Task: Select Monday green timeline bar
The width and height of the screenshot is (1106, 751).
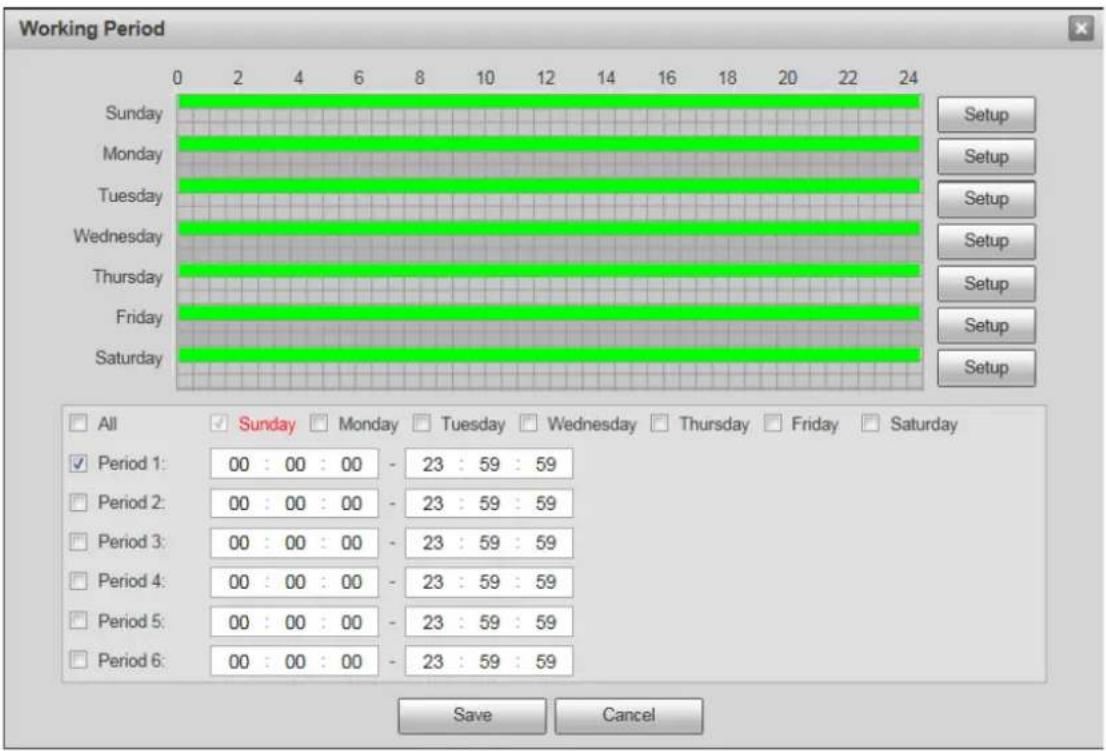Action: [549, 144]
